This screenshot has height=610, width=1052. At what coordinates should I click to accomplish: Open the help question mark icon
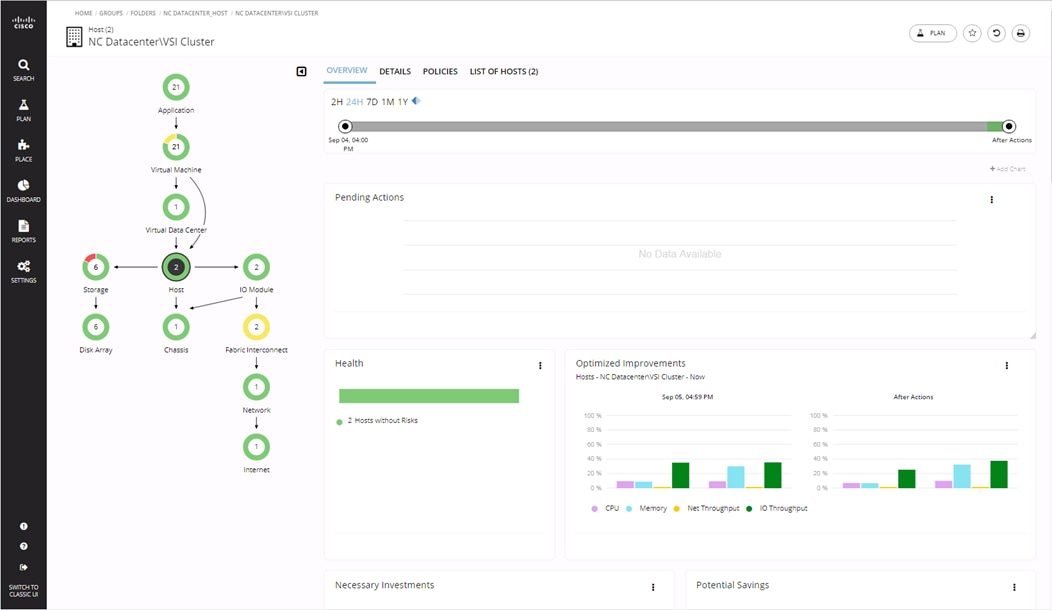pyautogui.click(x=23, y=546)
